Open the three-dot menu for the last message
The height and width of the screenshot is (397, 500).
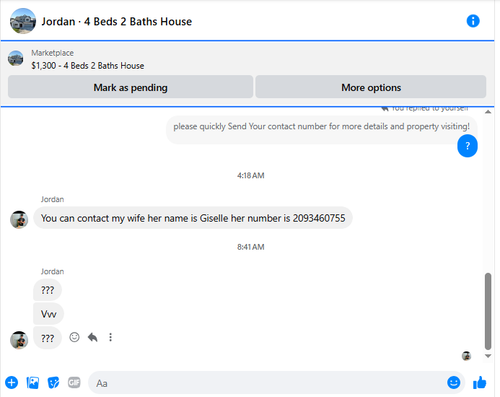[110, 337]
